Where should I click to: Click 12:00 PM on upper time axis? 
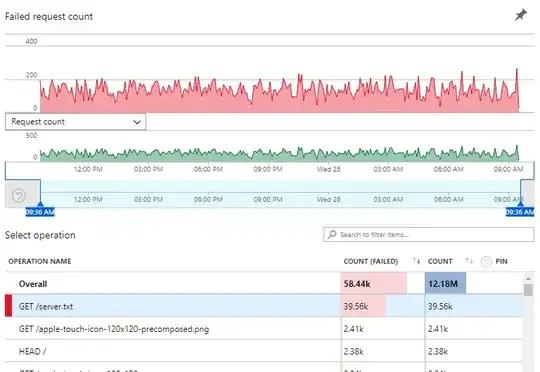click(88, 169)
